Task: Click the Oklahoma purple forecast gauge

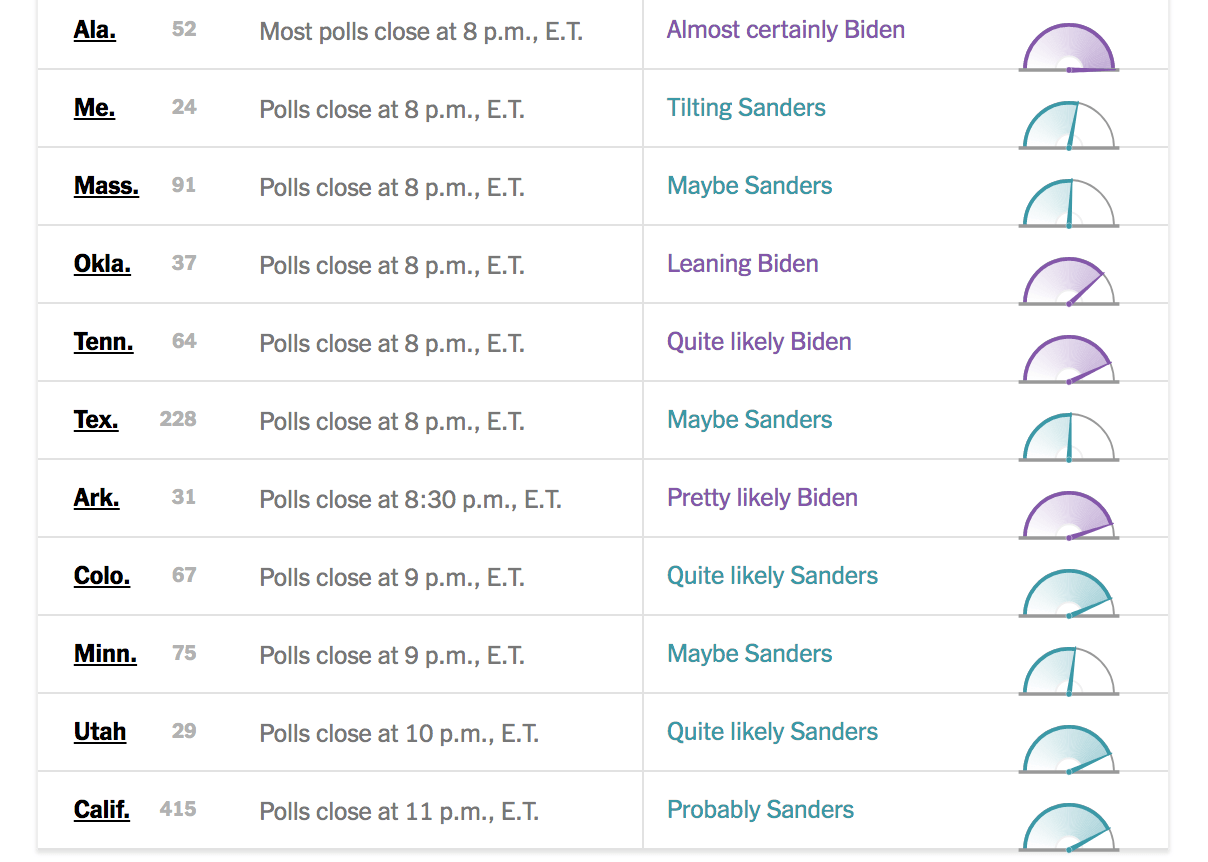Action: (x=1068, y=283)
